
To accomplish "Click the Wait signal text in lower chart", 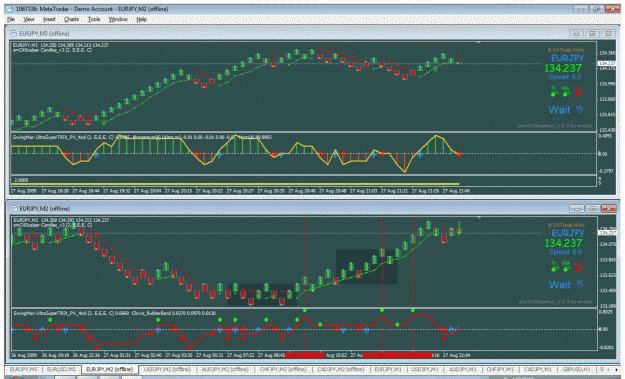I will [x=560, y=285].
